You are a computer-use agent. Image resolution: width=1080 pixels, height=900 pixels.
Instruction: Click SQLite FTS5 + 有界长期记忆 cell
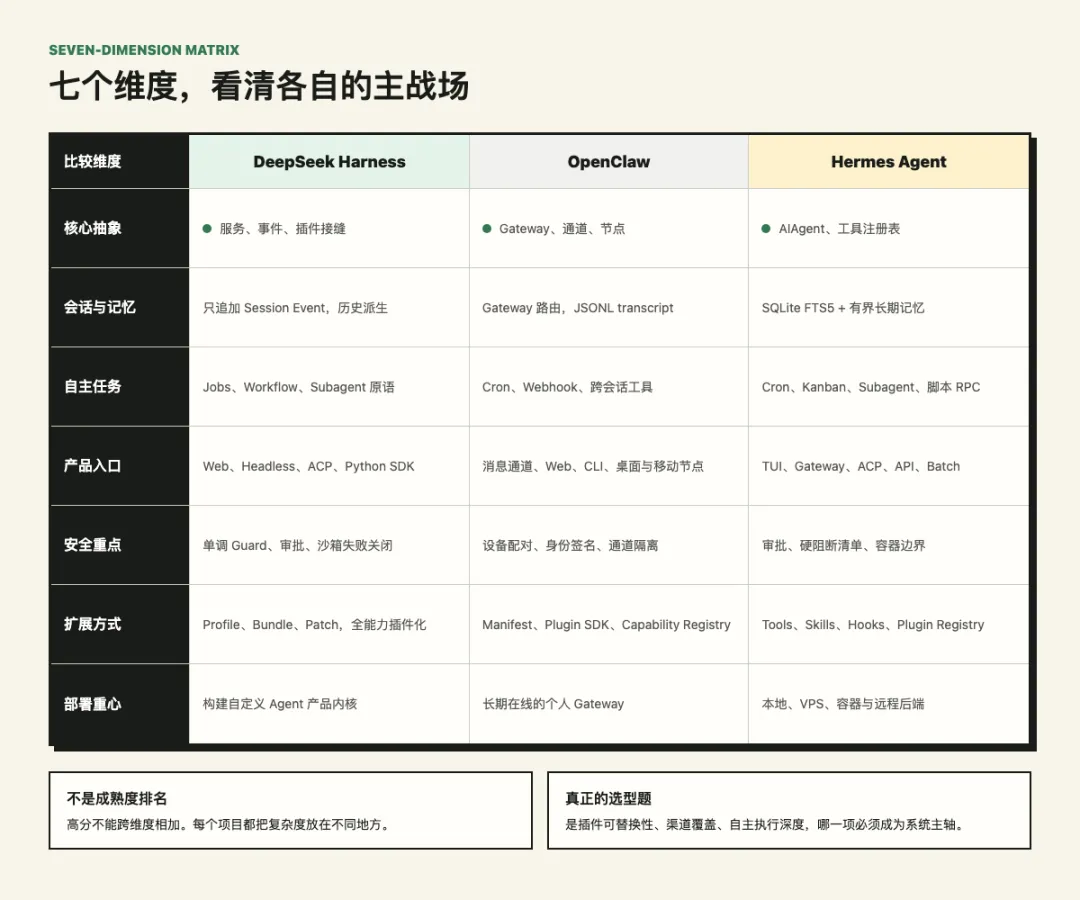[x=889, y=308]
